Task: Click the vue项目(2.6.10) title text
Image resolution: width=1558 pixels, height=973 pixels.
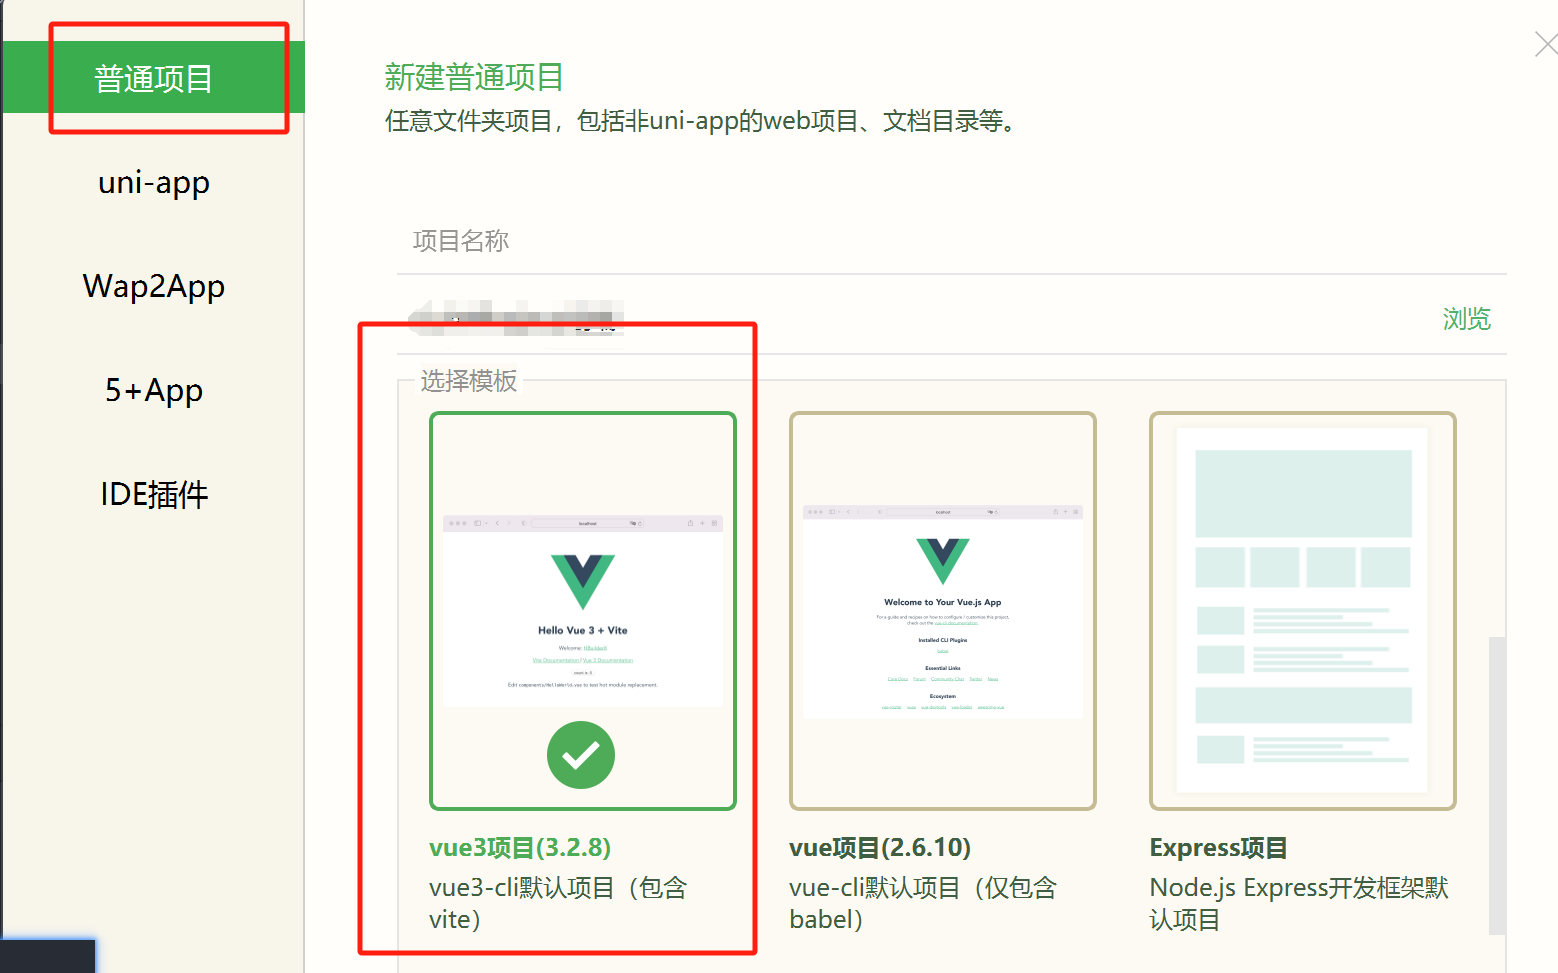Action: [880, 848]
